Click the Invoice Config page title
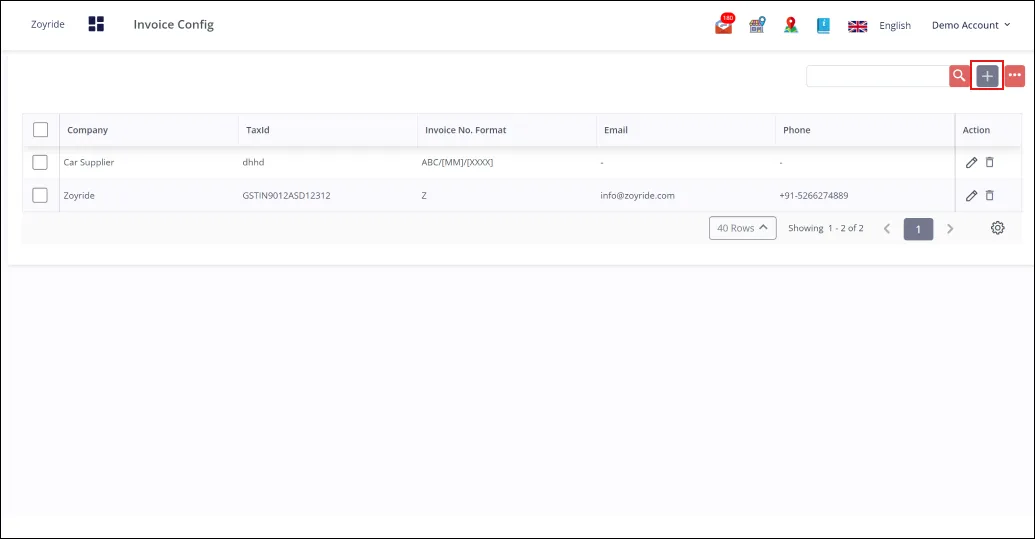Image resolution: width=1036 pixels, height=540 pixels. click(174, 24)
